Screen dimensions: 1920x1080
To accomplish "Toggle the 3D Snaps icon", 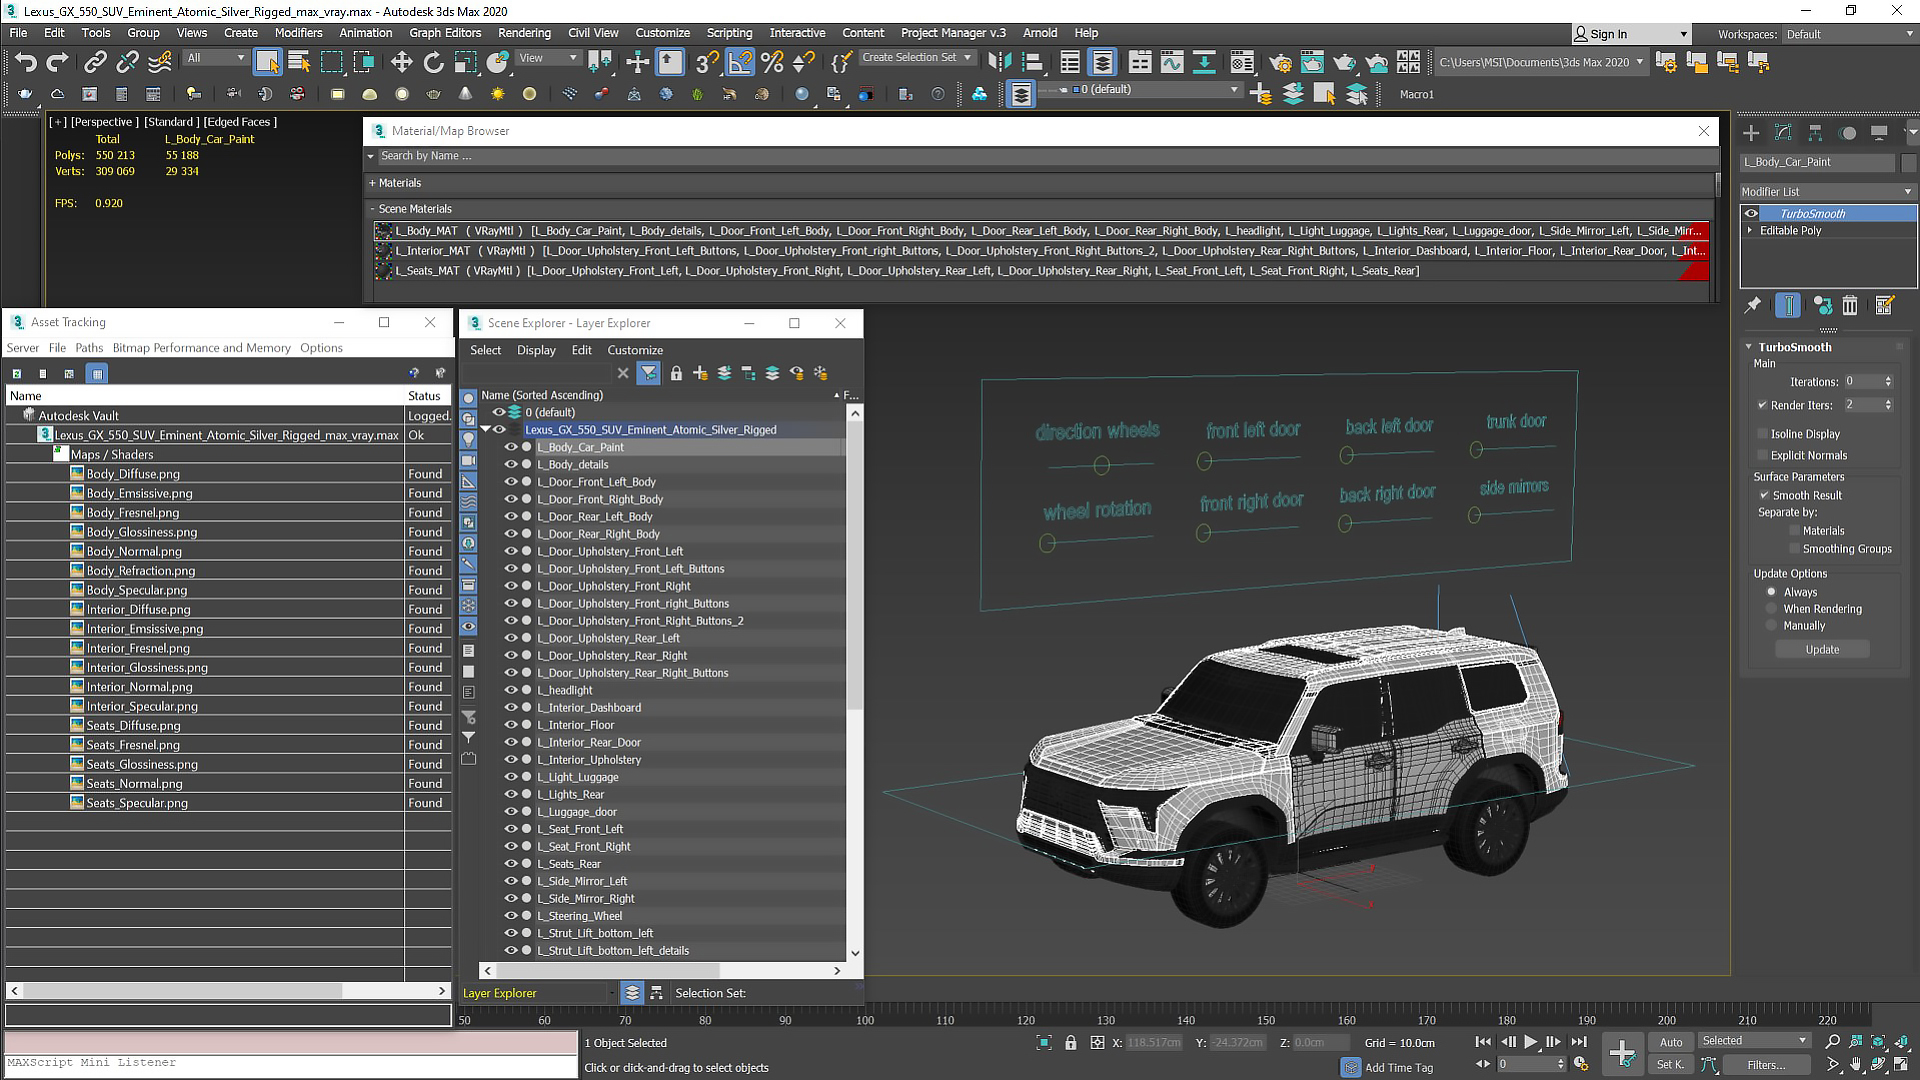I will (707, 62).
